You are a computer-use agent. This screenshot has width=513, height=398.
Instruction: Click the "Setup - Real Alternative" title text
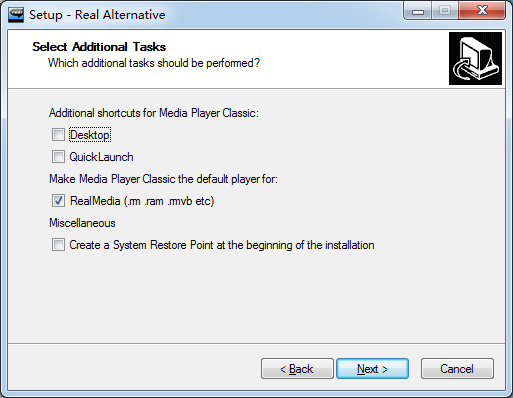[97, 15]
